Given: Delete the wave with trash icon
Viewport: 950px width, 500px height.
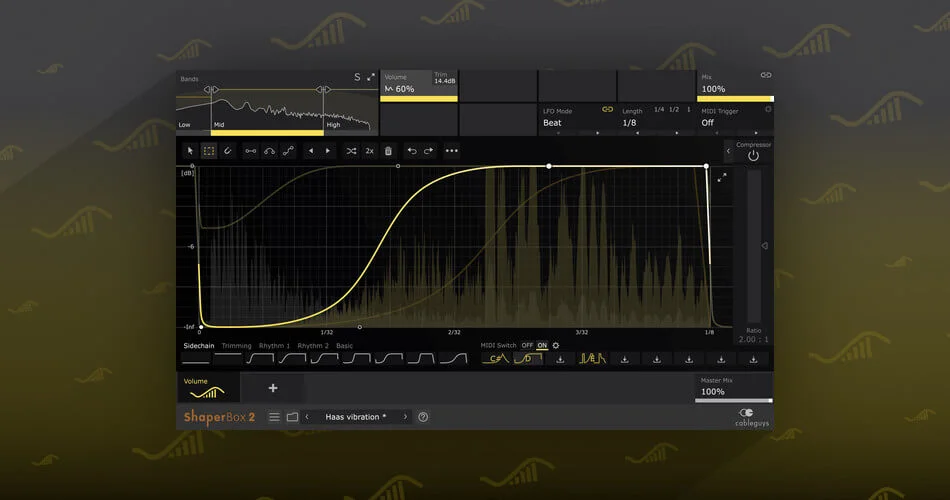Looking at the screenshot, I should (x=388, y=151).
